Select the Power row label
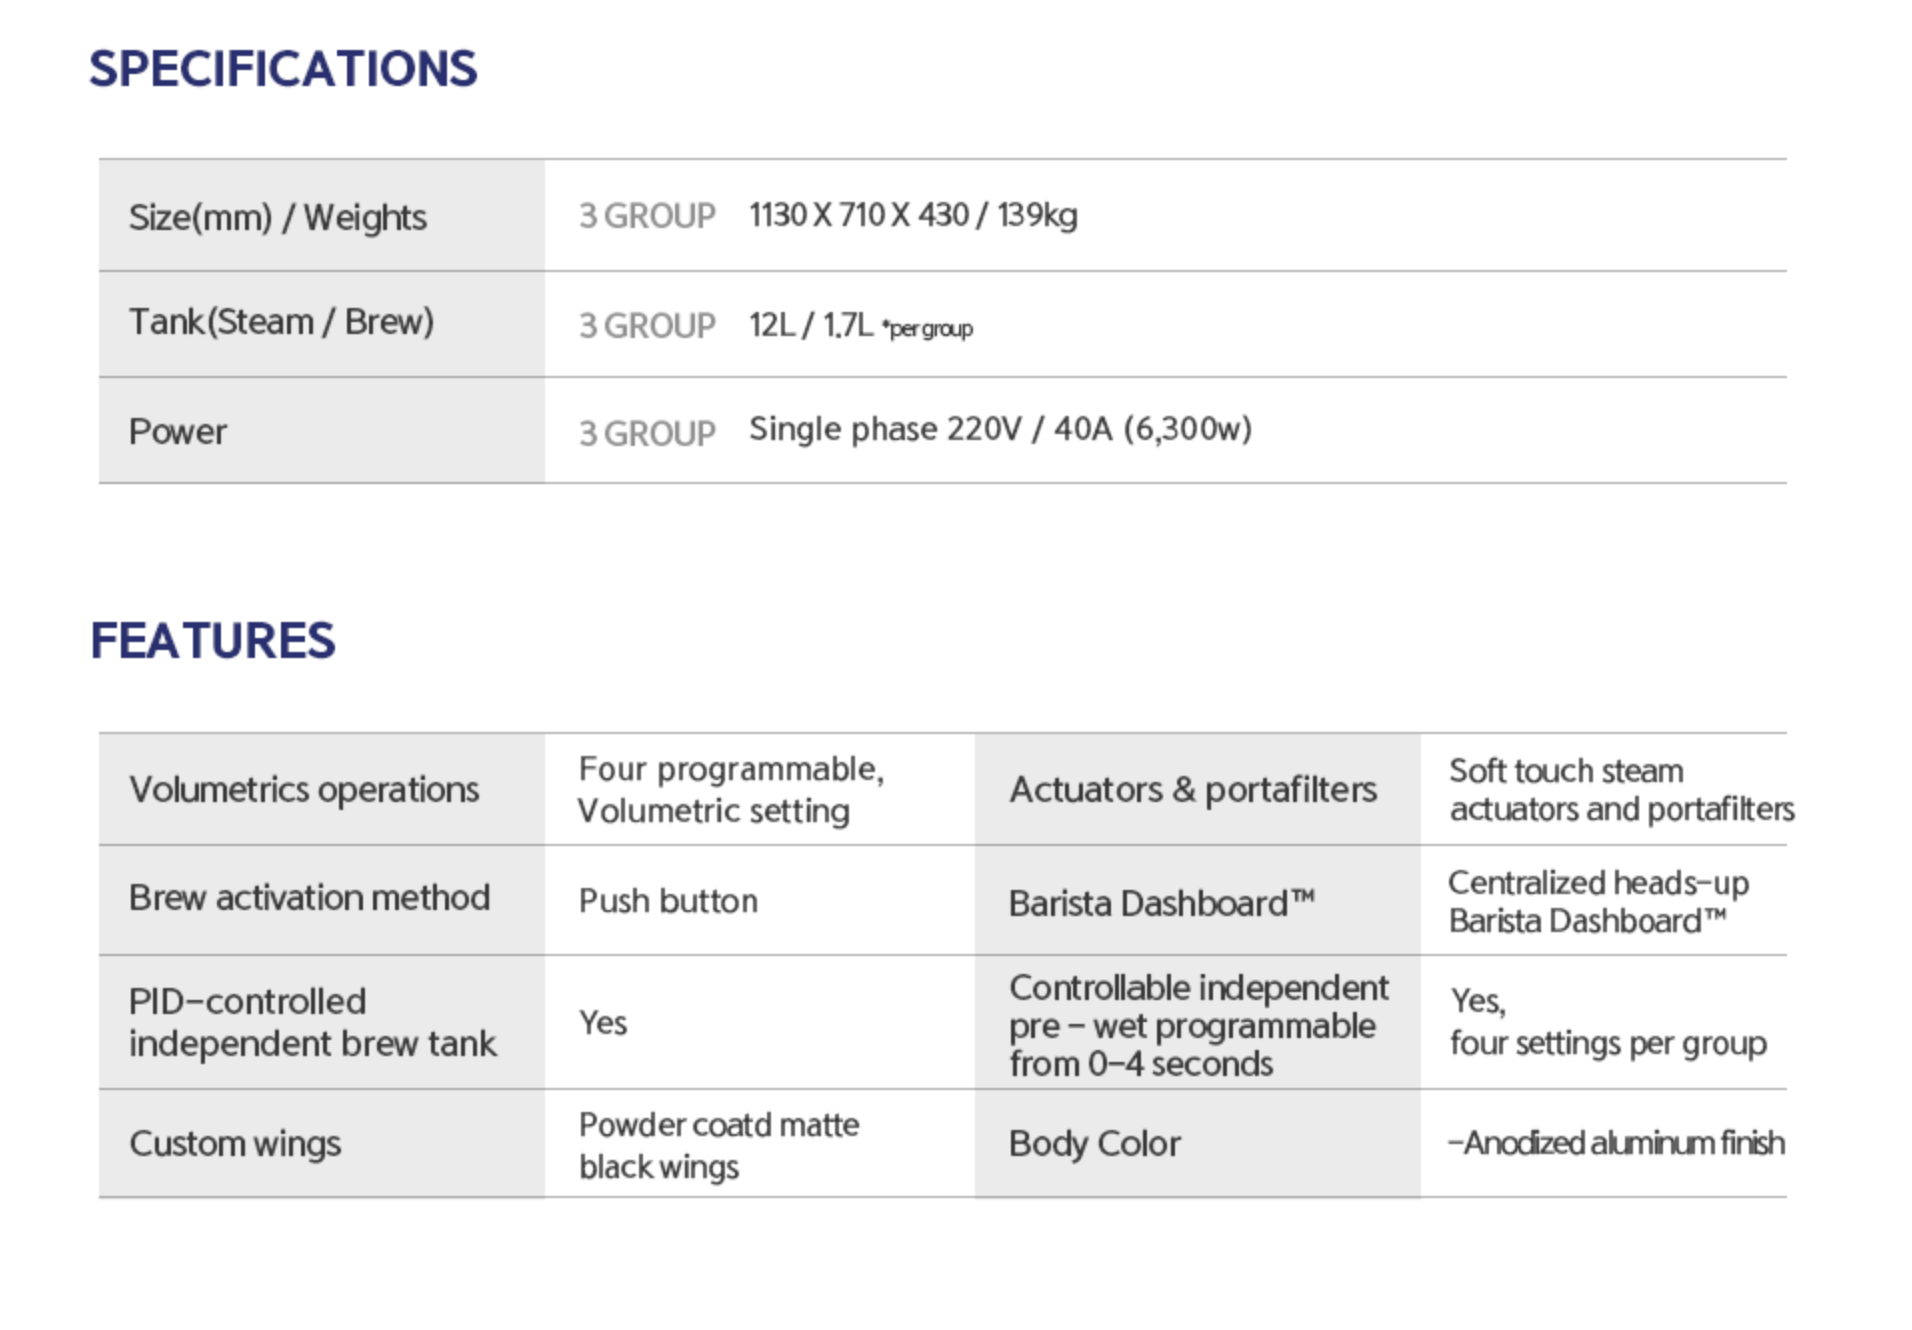 pos(178,431)
